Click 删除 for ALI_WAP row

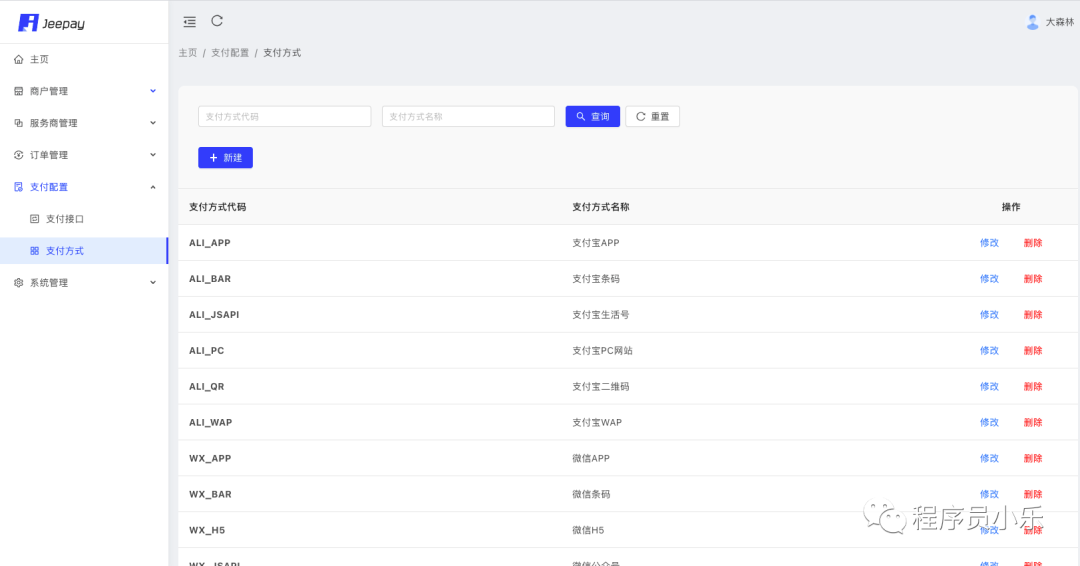coord(1032,422)
